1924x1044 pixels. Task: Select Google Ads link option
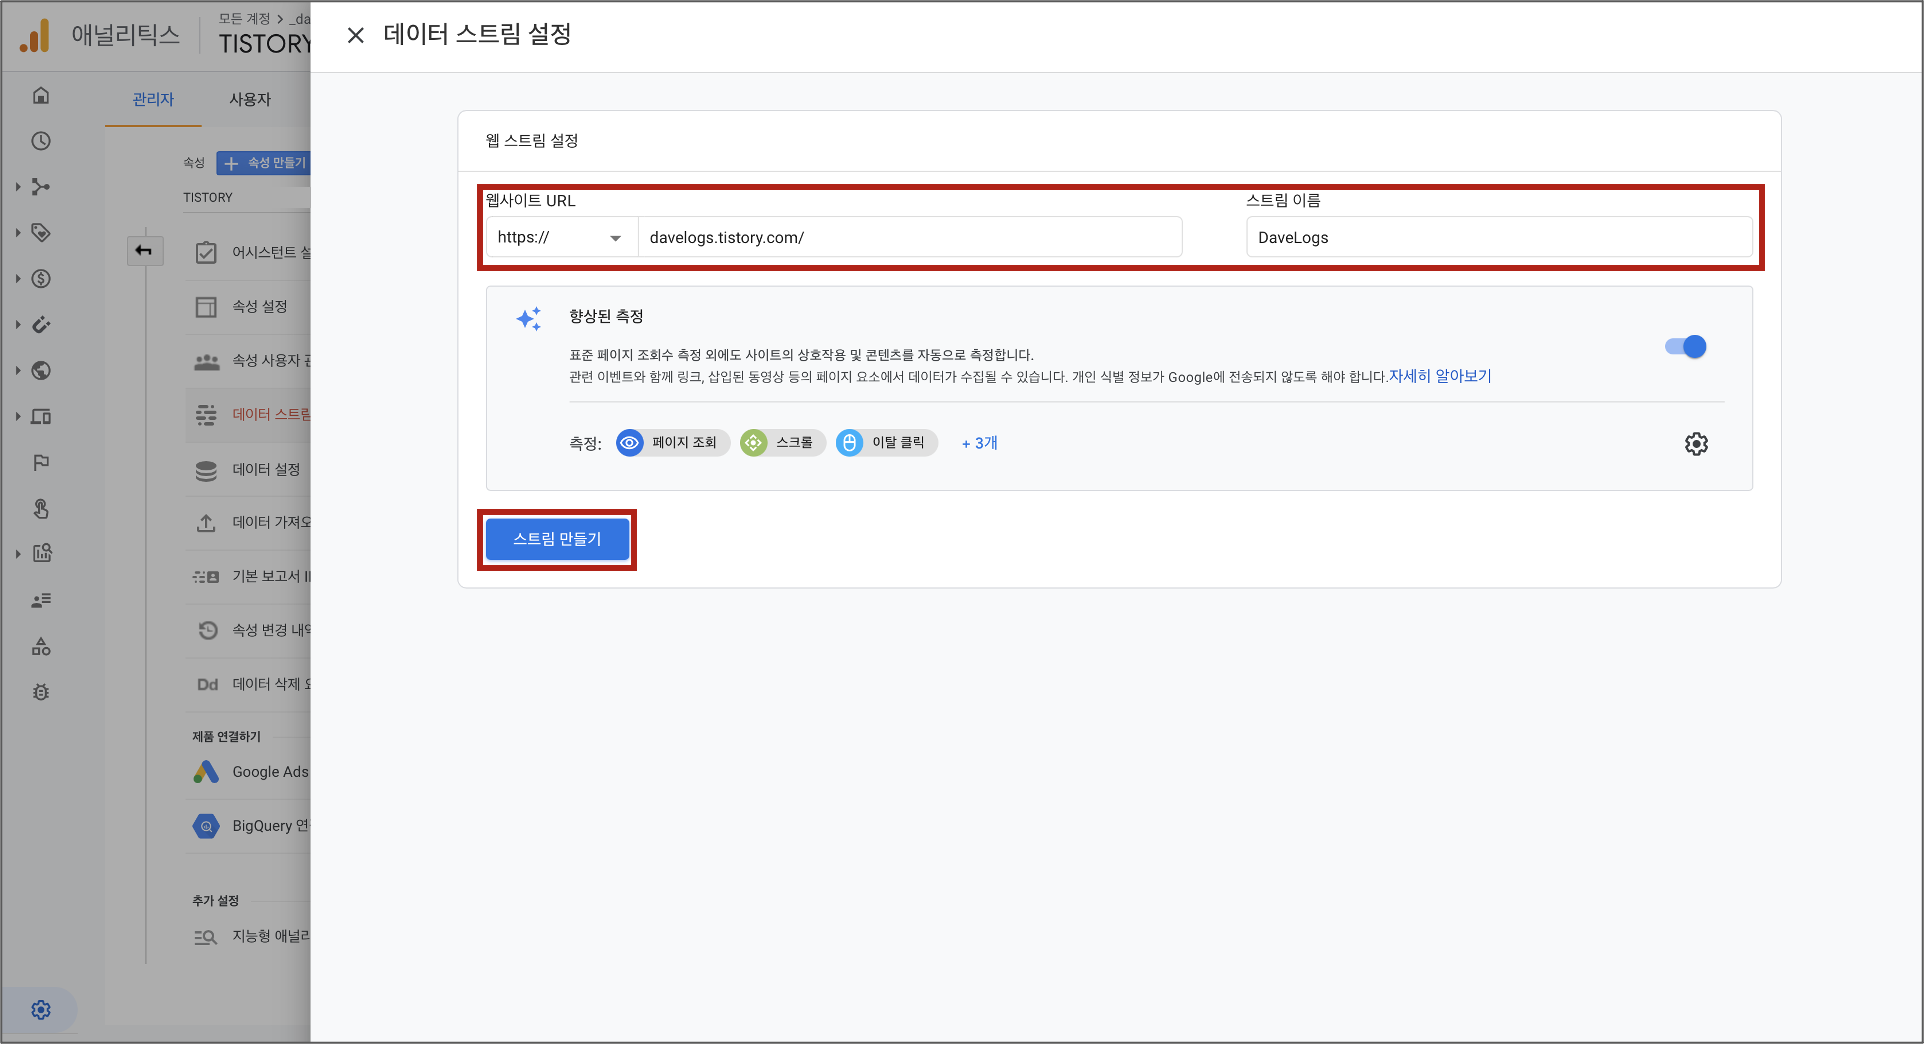click(270, 772)
